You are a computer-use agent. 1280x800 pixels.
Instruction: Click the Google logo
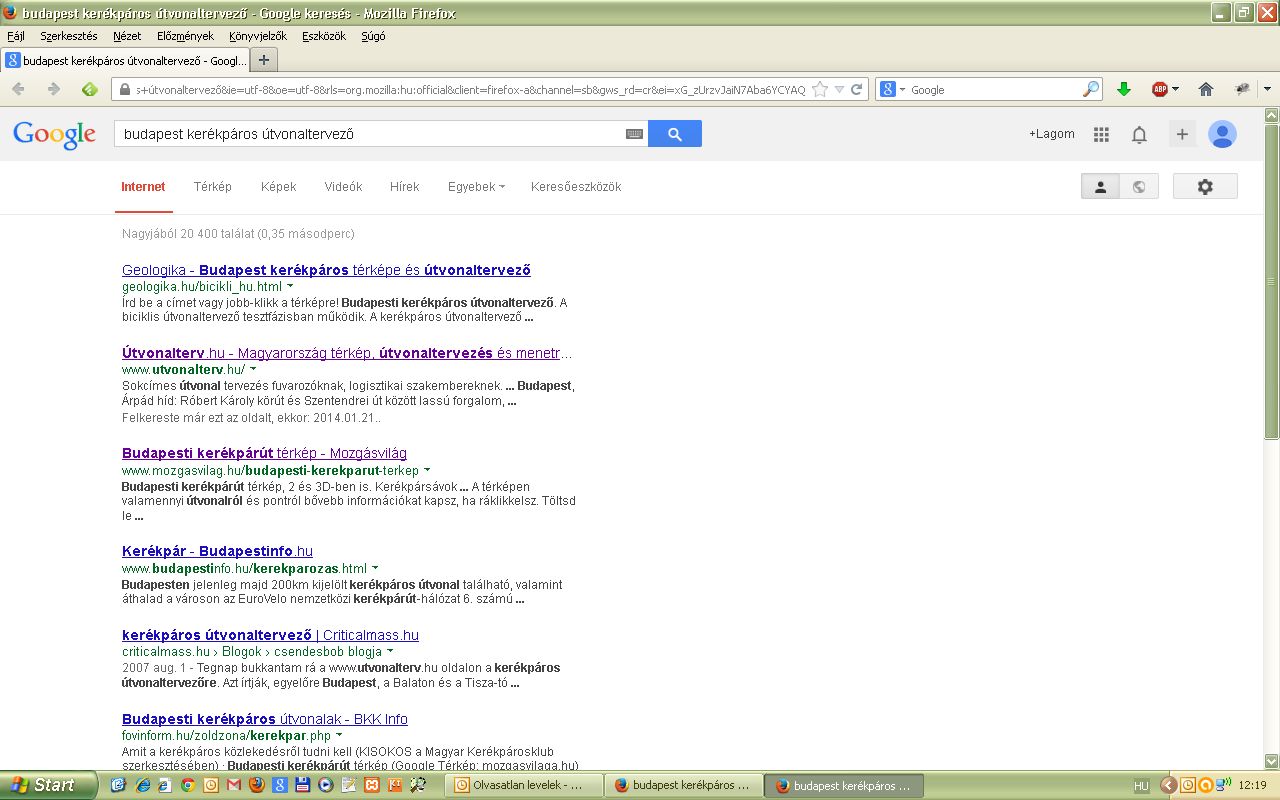coord(54,134)
